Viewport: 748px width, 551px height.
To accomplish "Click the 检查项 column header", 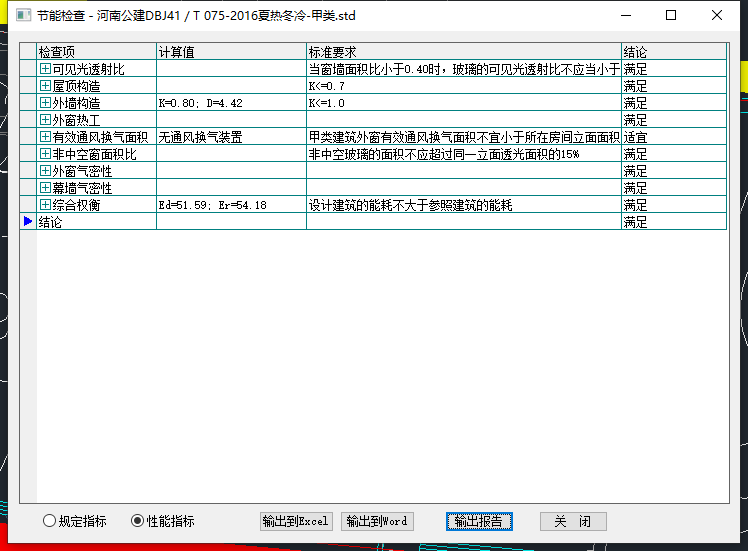I will coord(96,51).
